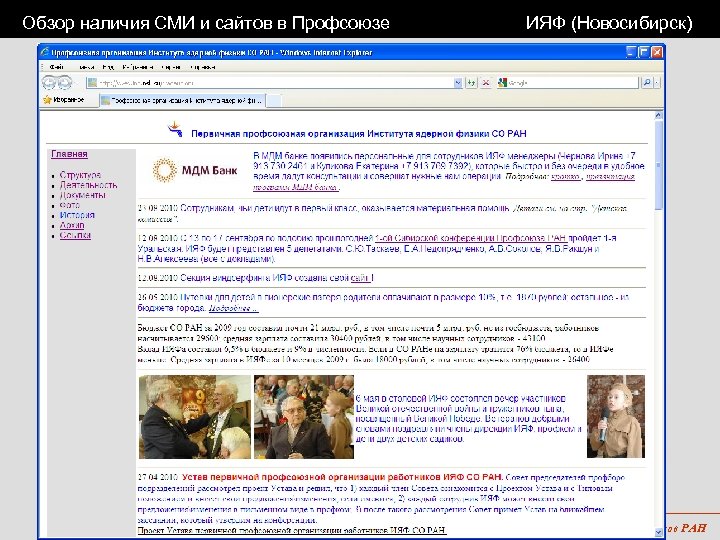The image size is (720, 540).
Task: Select the Профсоюзная организация Института browser tab
Action: tap(182, 100)
